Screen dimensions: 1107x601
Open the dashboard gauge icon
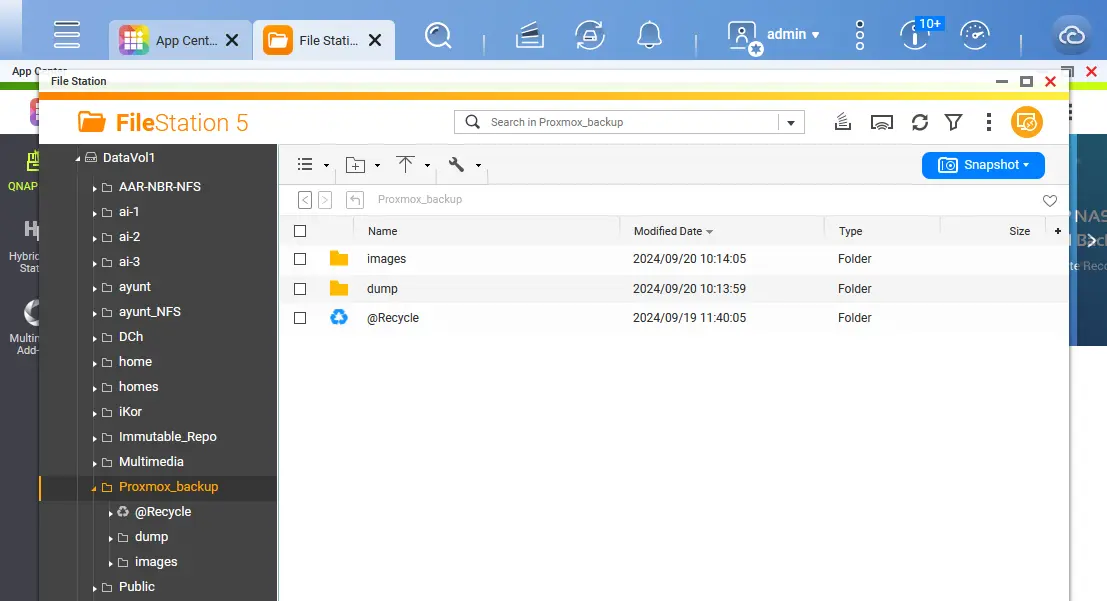point(975,35)
